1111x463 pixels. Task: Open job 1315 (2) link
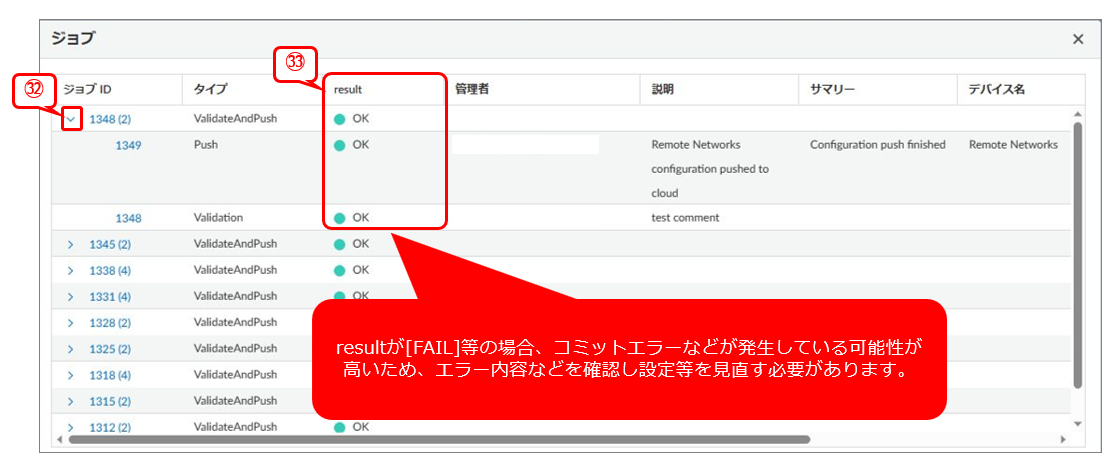(110, 401)
